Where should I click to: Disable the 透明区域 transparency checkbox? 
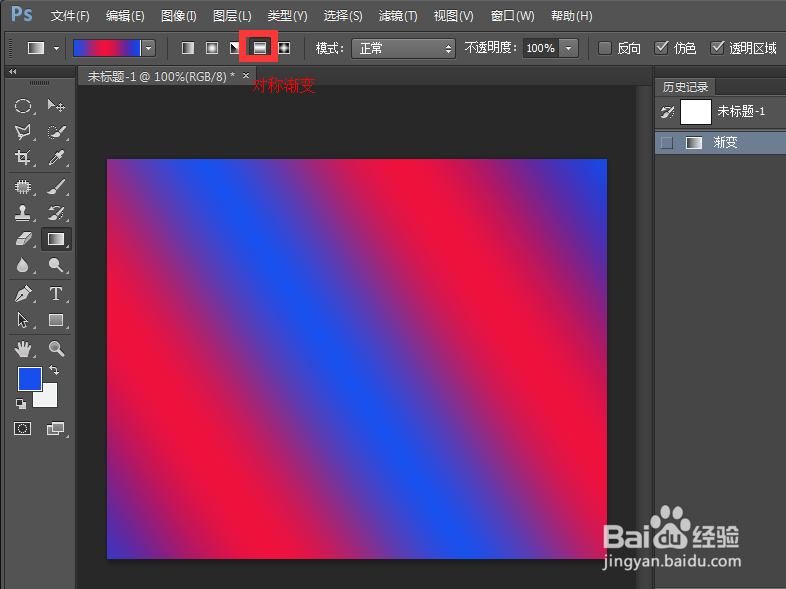pos(717,48)
